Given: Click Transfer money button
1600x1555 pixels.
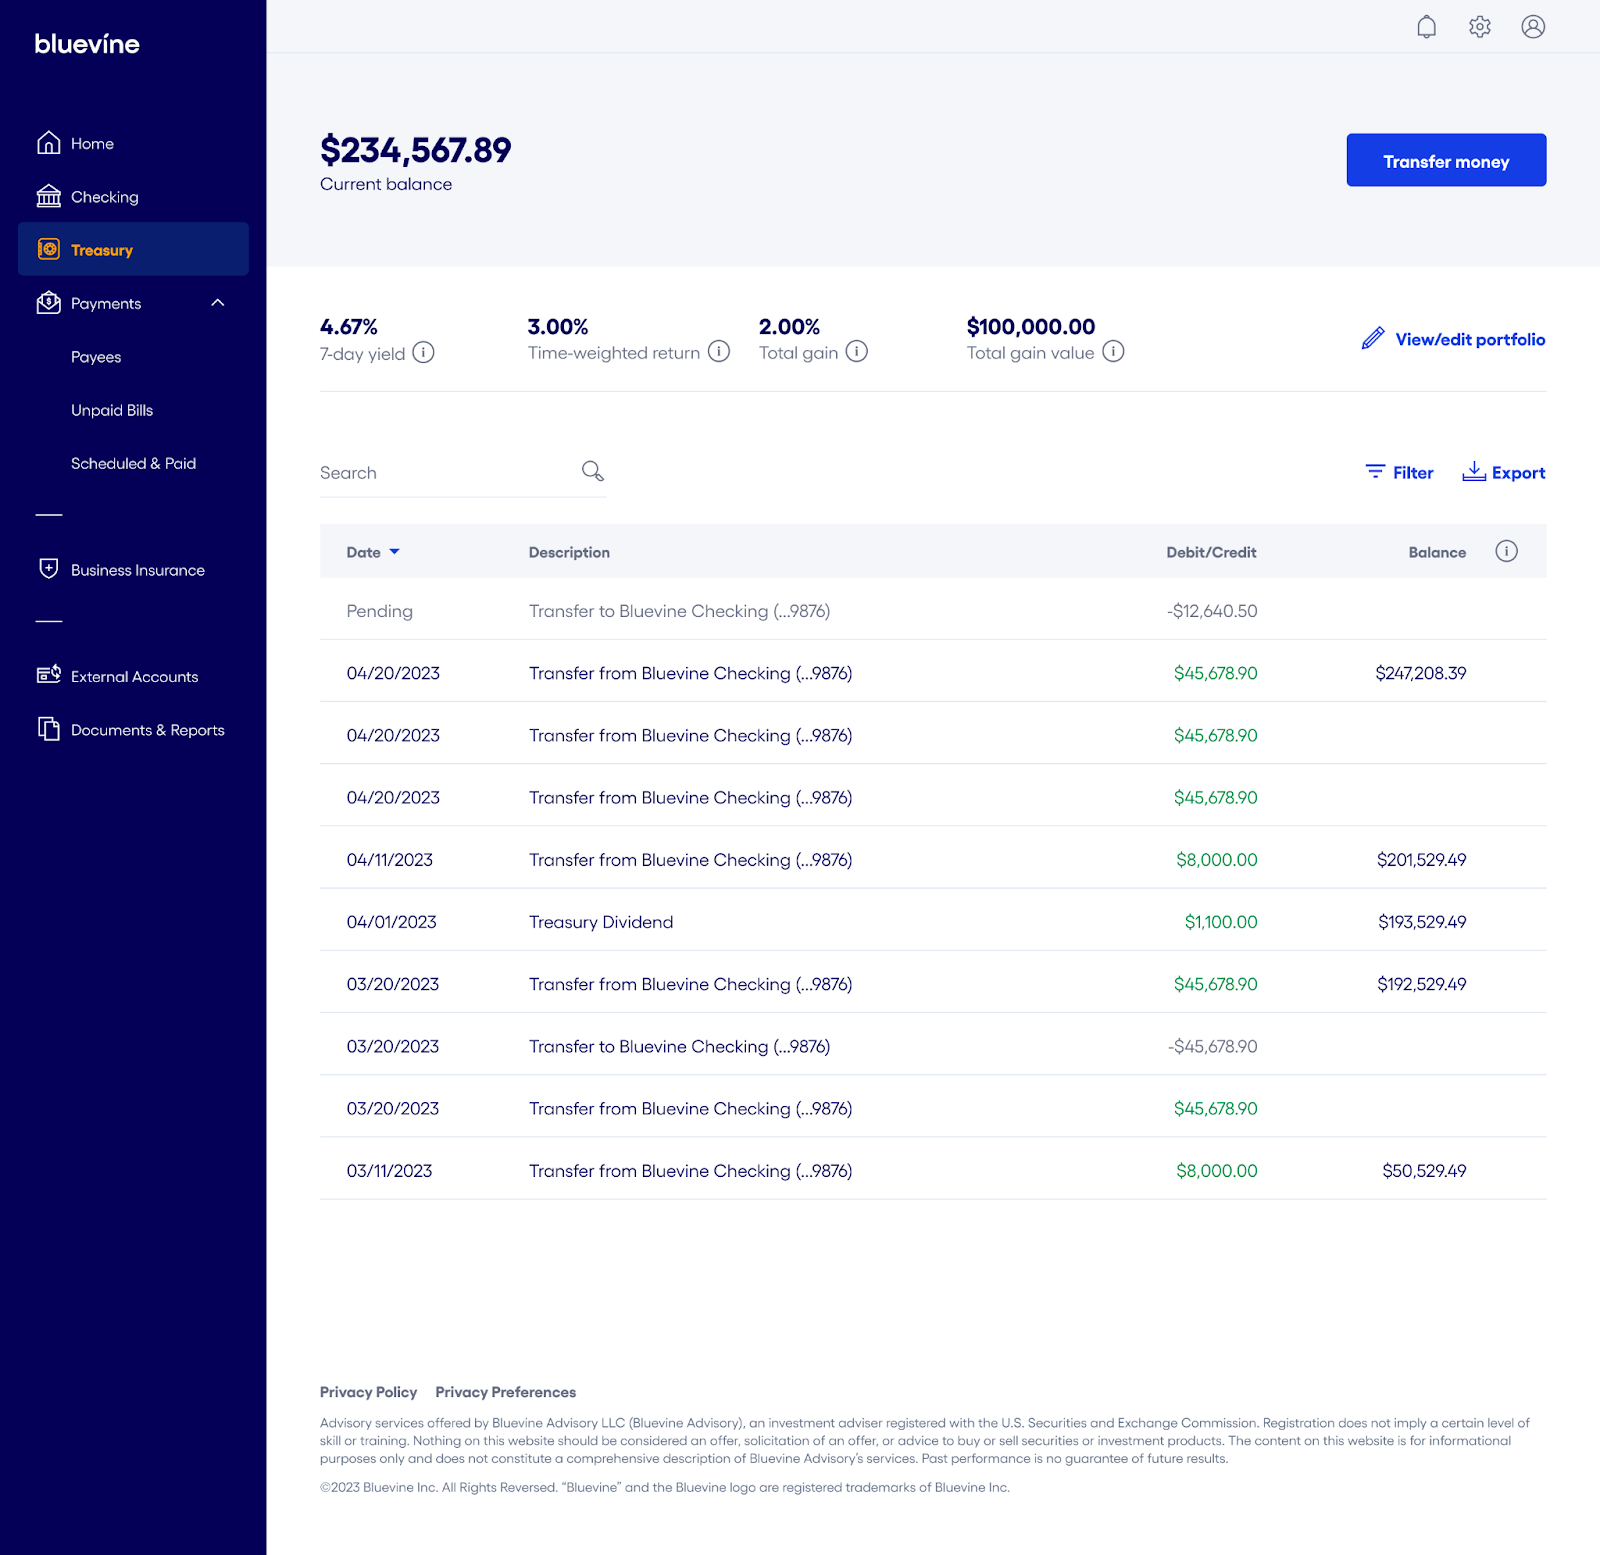Looking at the screenshot, I should (1446, 160).
